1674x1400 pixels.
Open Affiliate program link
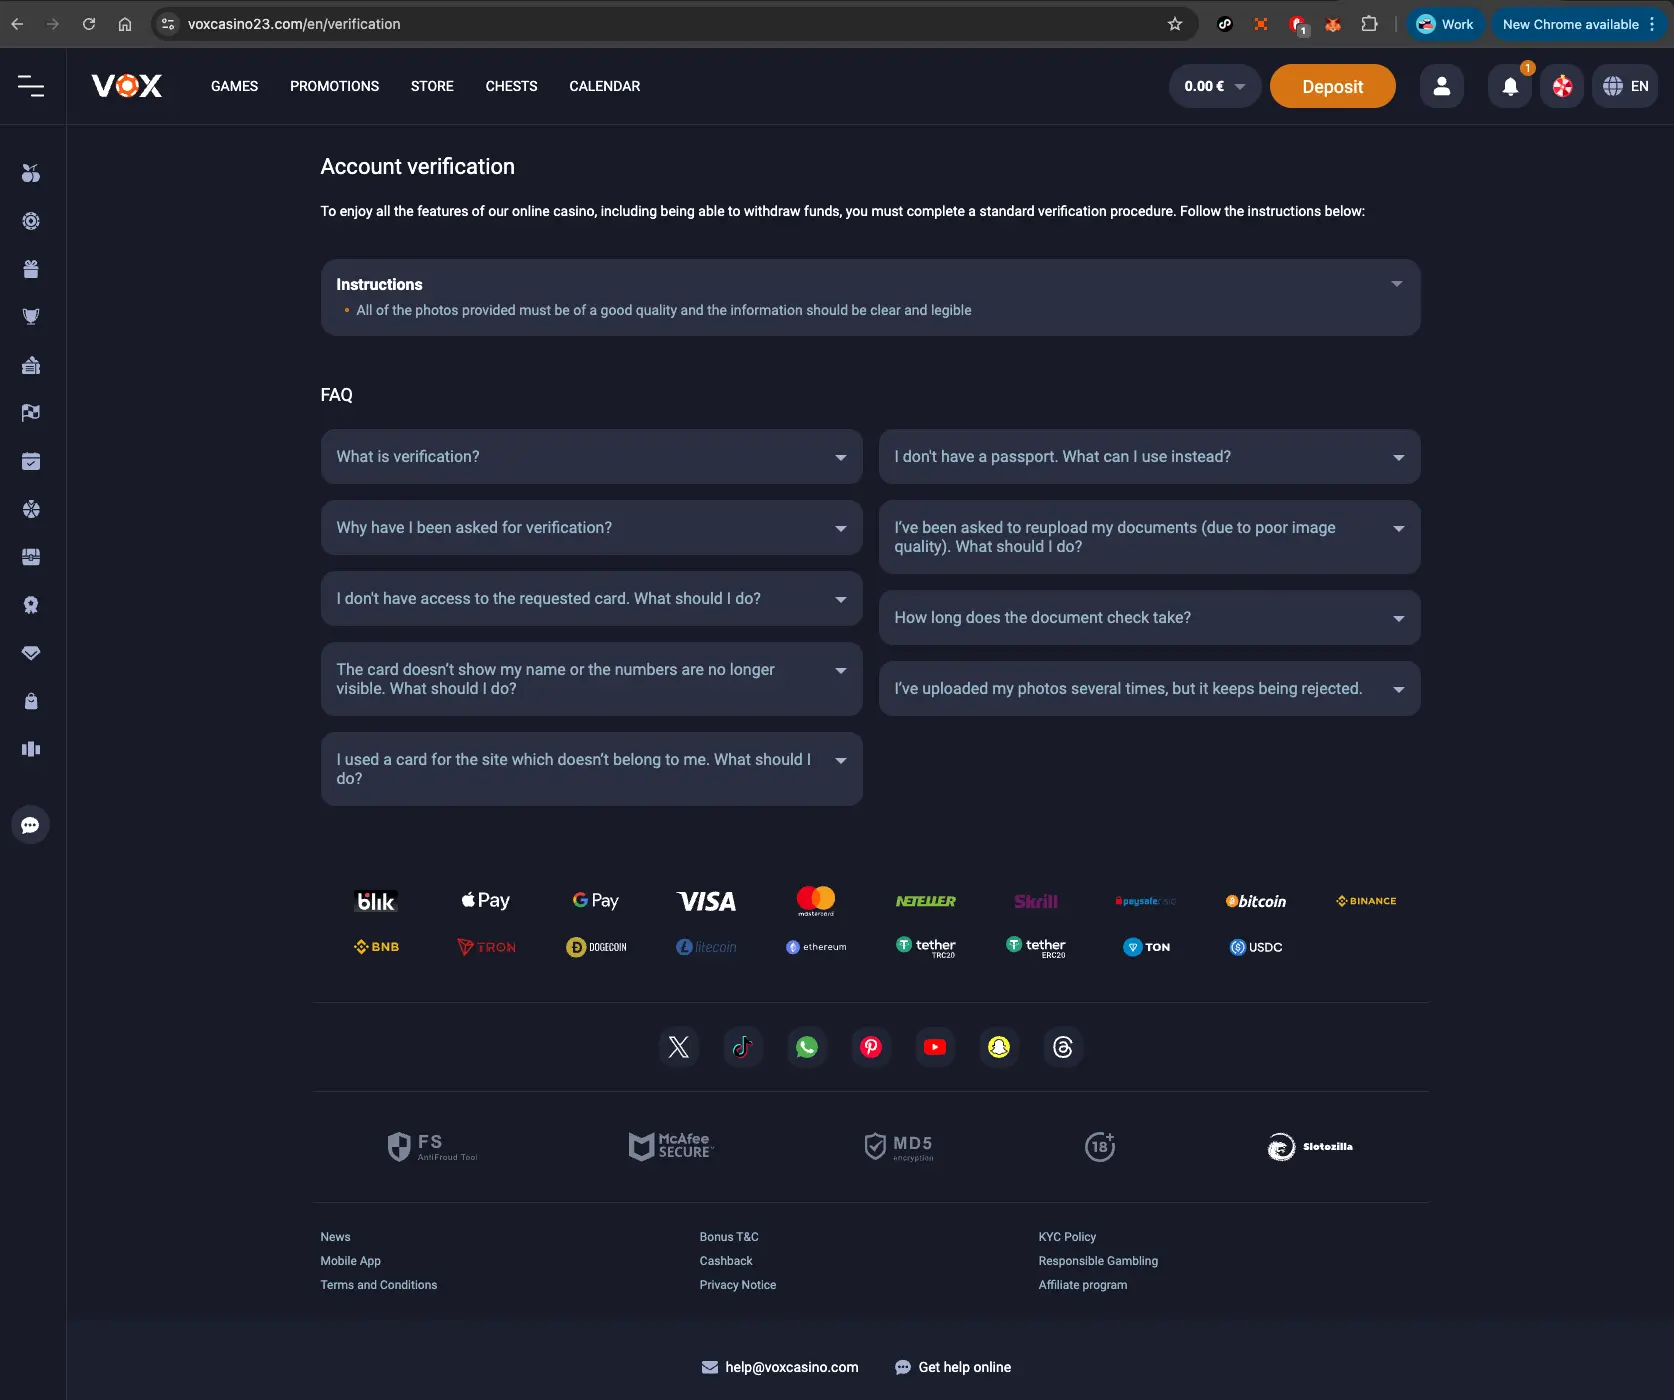[1082, 1285]
